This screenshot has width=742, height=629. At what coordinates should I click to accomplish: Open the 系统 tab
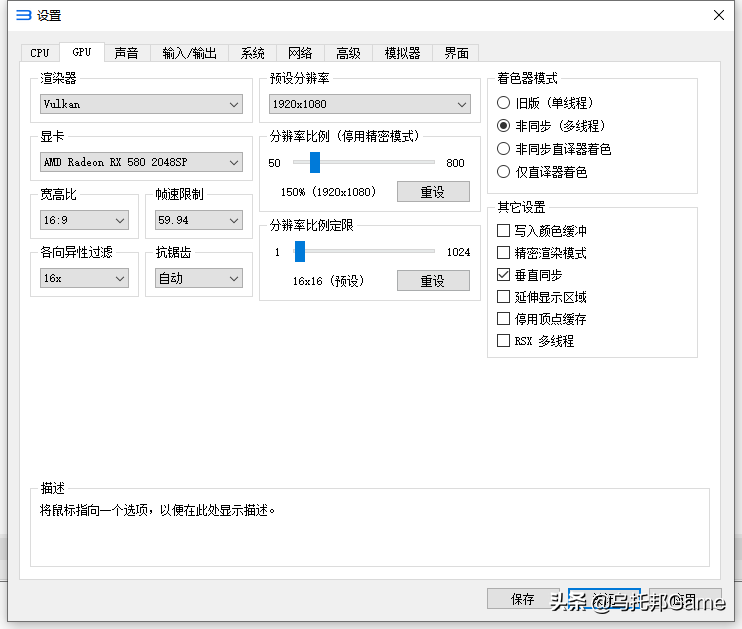point(252,53)
